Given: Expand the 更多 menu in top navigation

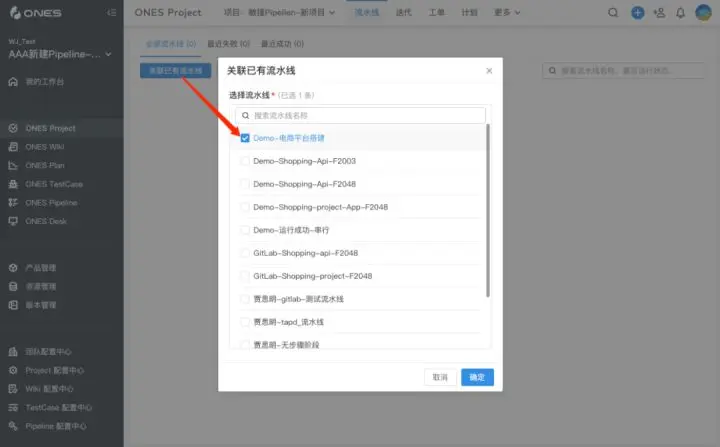Looking at the screenshot, I should pyautogui.click(x=507, y=12).
